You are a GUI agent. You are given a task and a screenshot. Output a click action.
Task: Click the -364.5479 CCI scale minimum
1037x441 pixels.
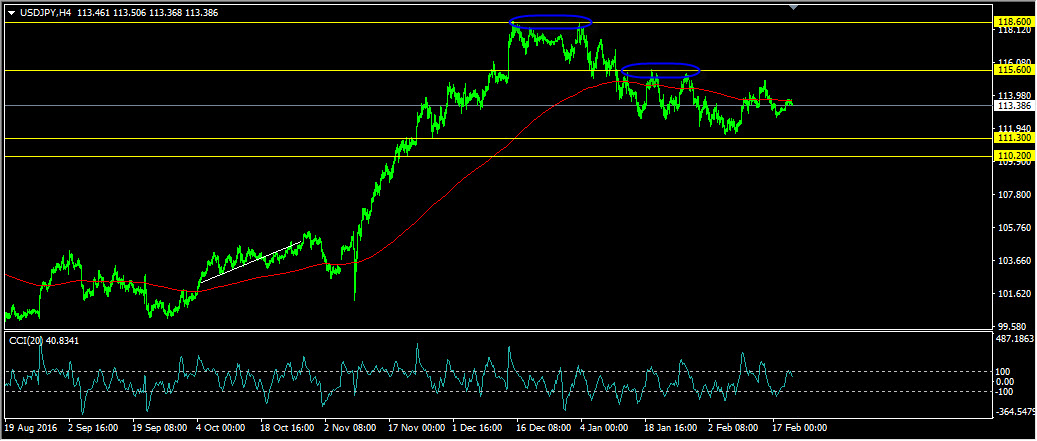[1016, 412]
